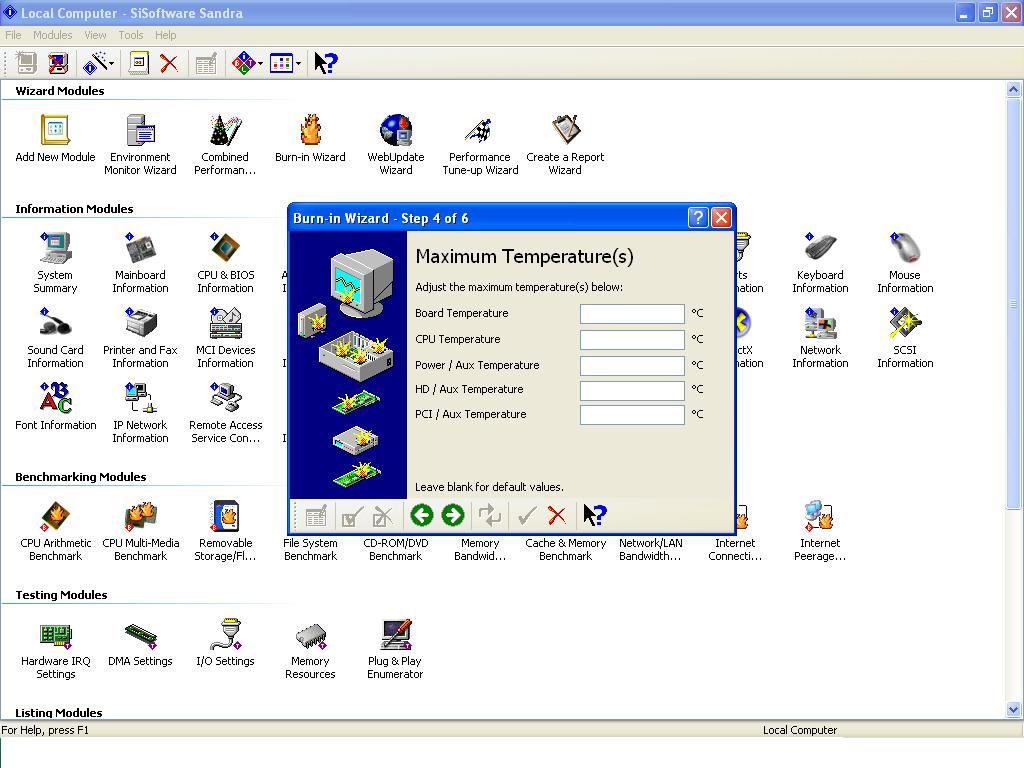The image size is (1024, 768).
Task: Select Removable Storage/Flash benchmark icon
Action: (x=225, y=530)
